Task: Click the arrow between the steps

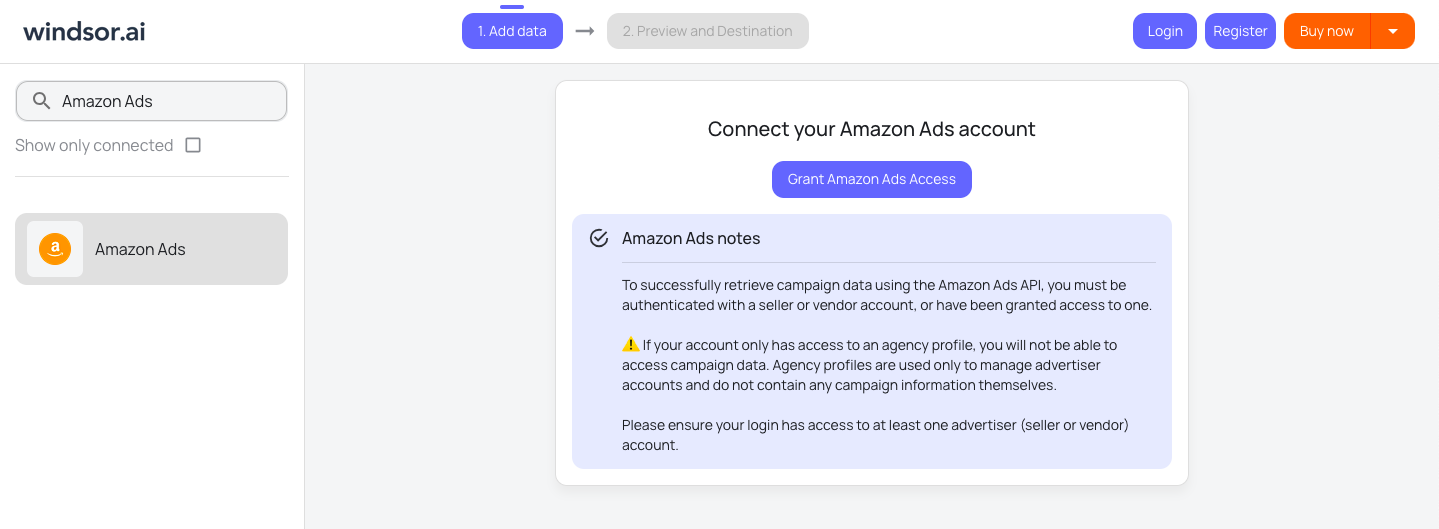Action: 585,31
